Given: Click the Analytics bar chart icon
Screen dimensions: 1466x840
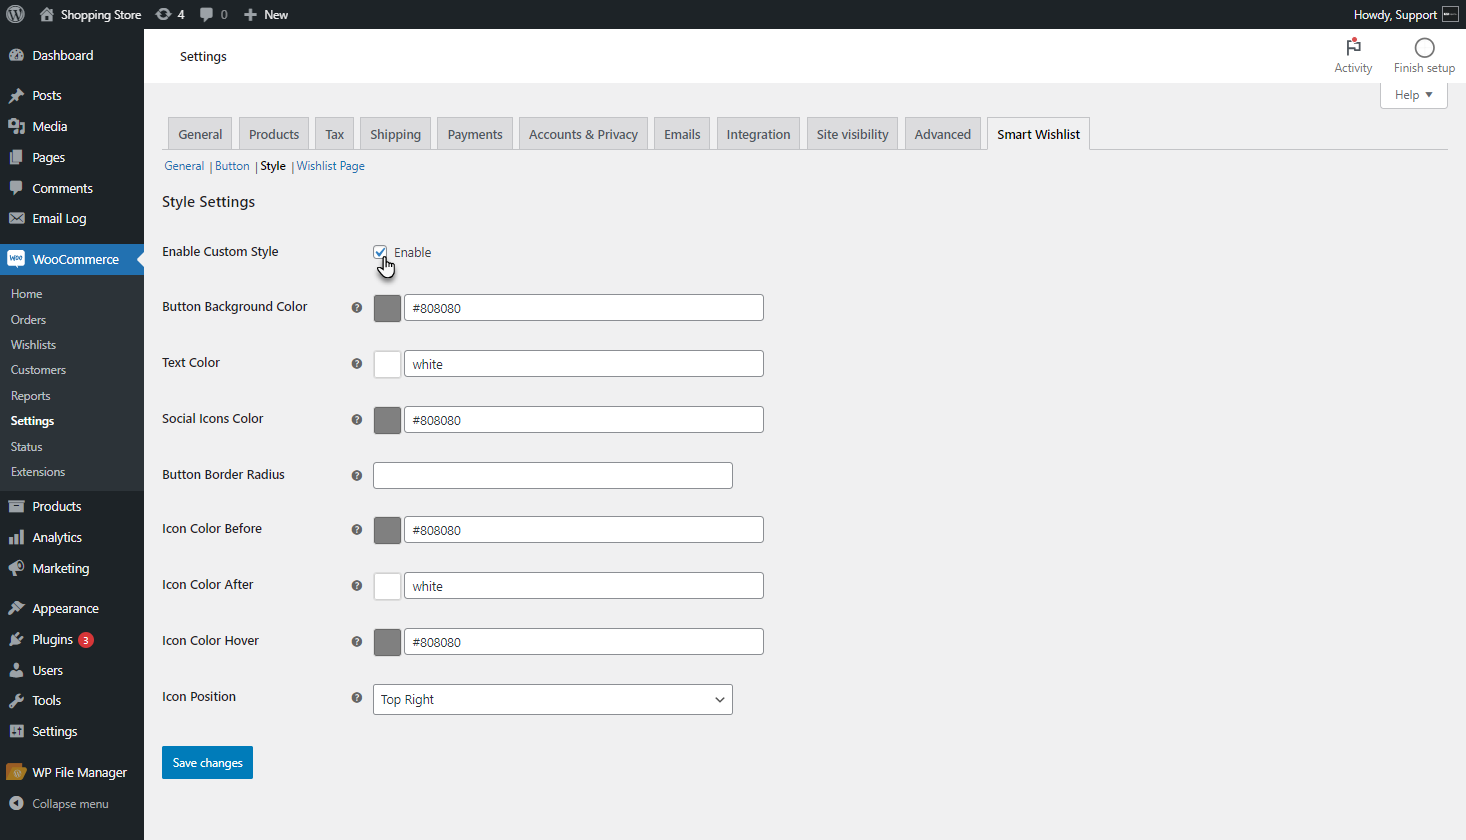Looking at the screenshot, I should click(x=16, y=537).
